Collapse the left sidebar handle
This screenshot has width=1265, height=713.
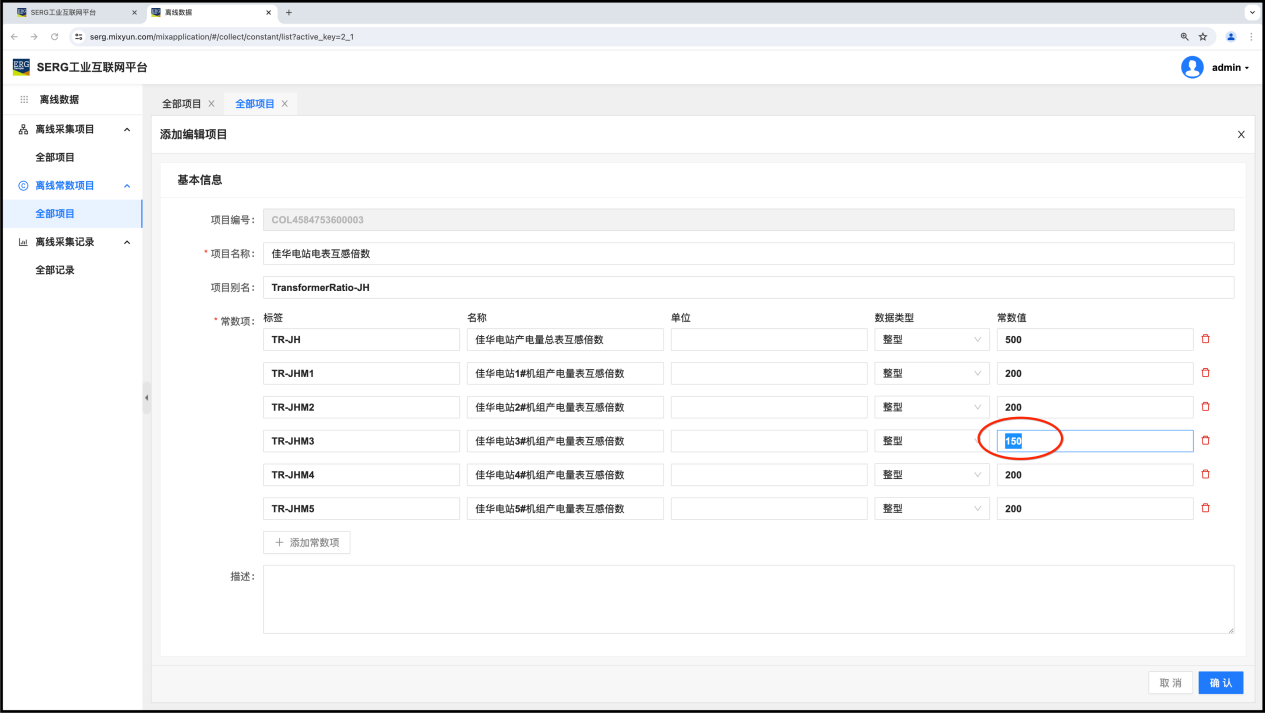147,397
